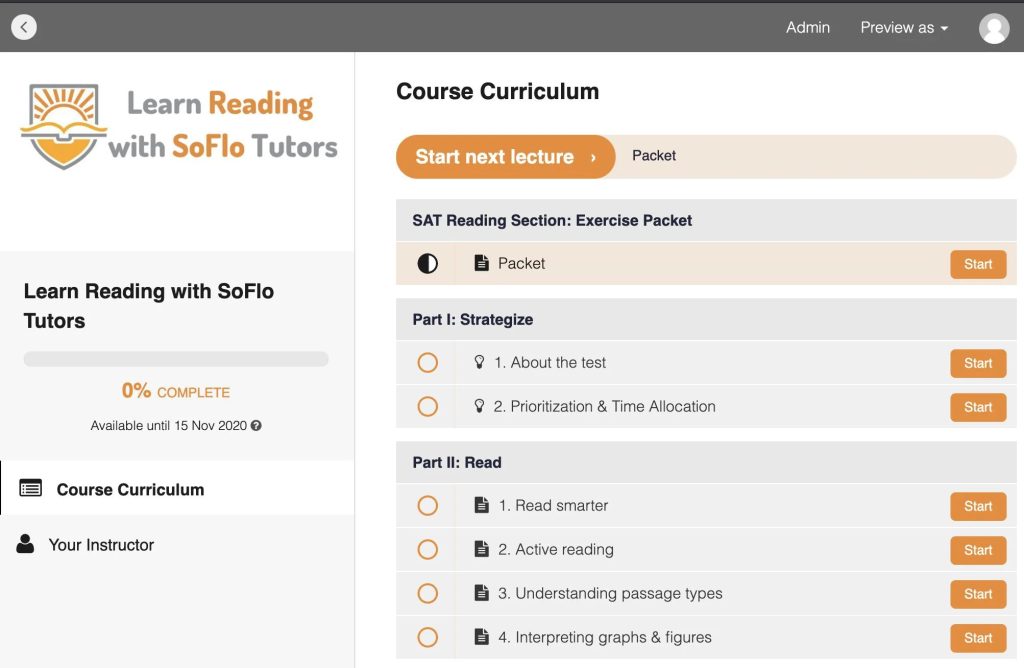
Task: Open 3. Understanding passage types title
Action: [610, 593]
